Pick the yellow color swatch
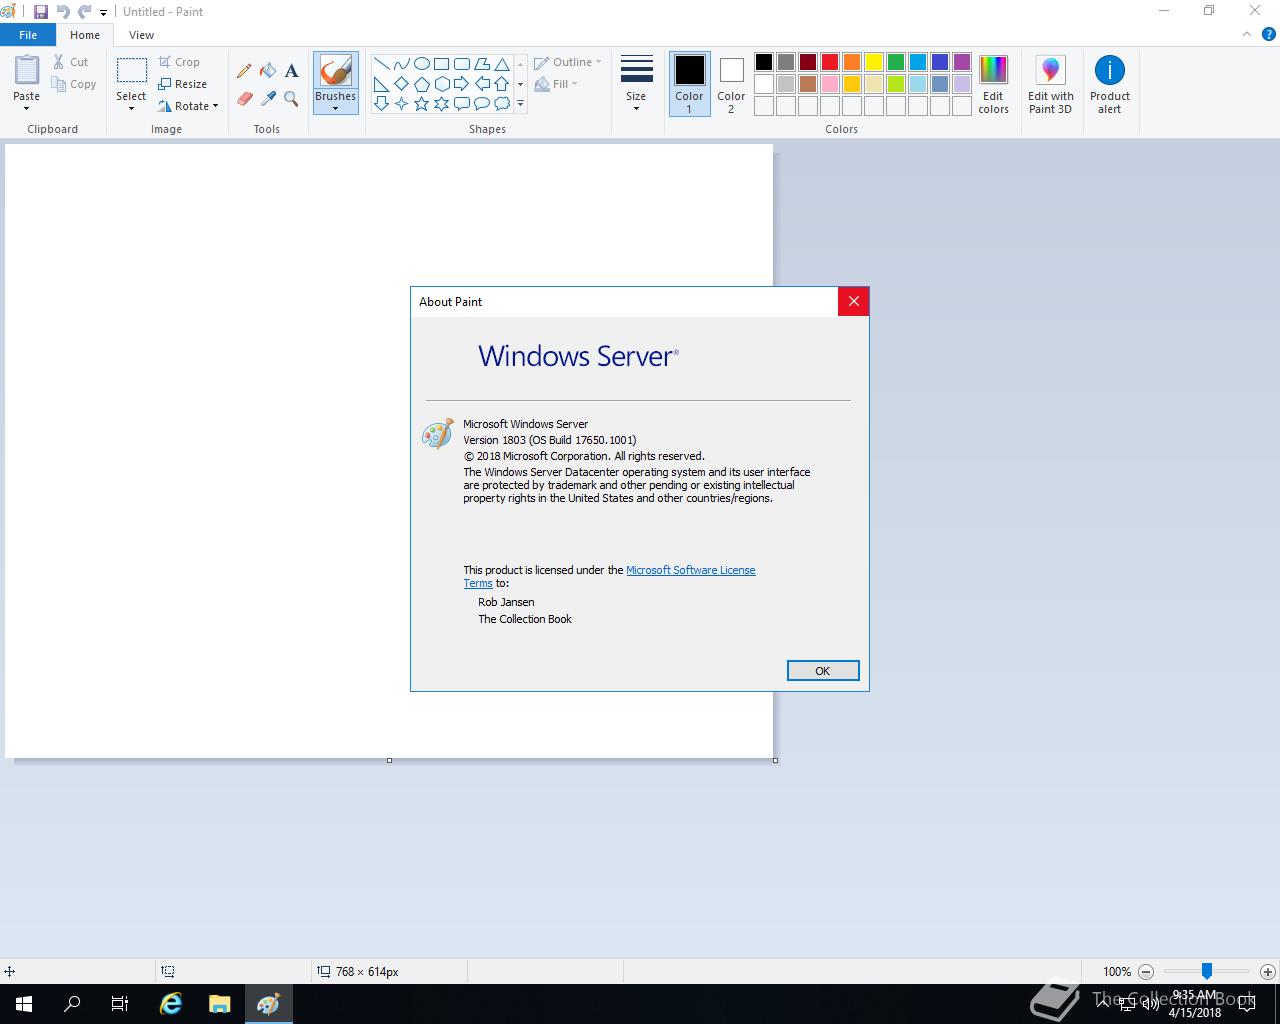Viewport: 1280px width, 1024px height. coord(874,62)
